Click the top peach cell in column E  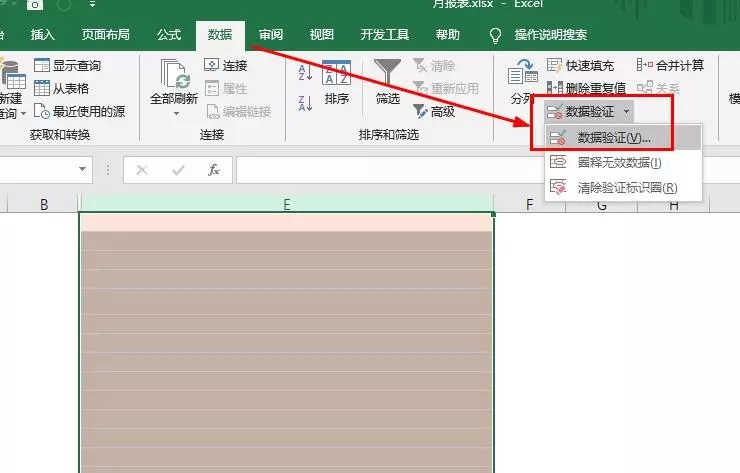(286, 222)
